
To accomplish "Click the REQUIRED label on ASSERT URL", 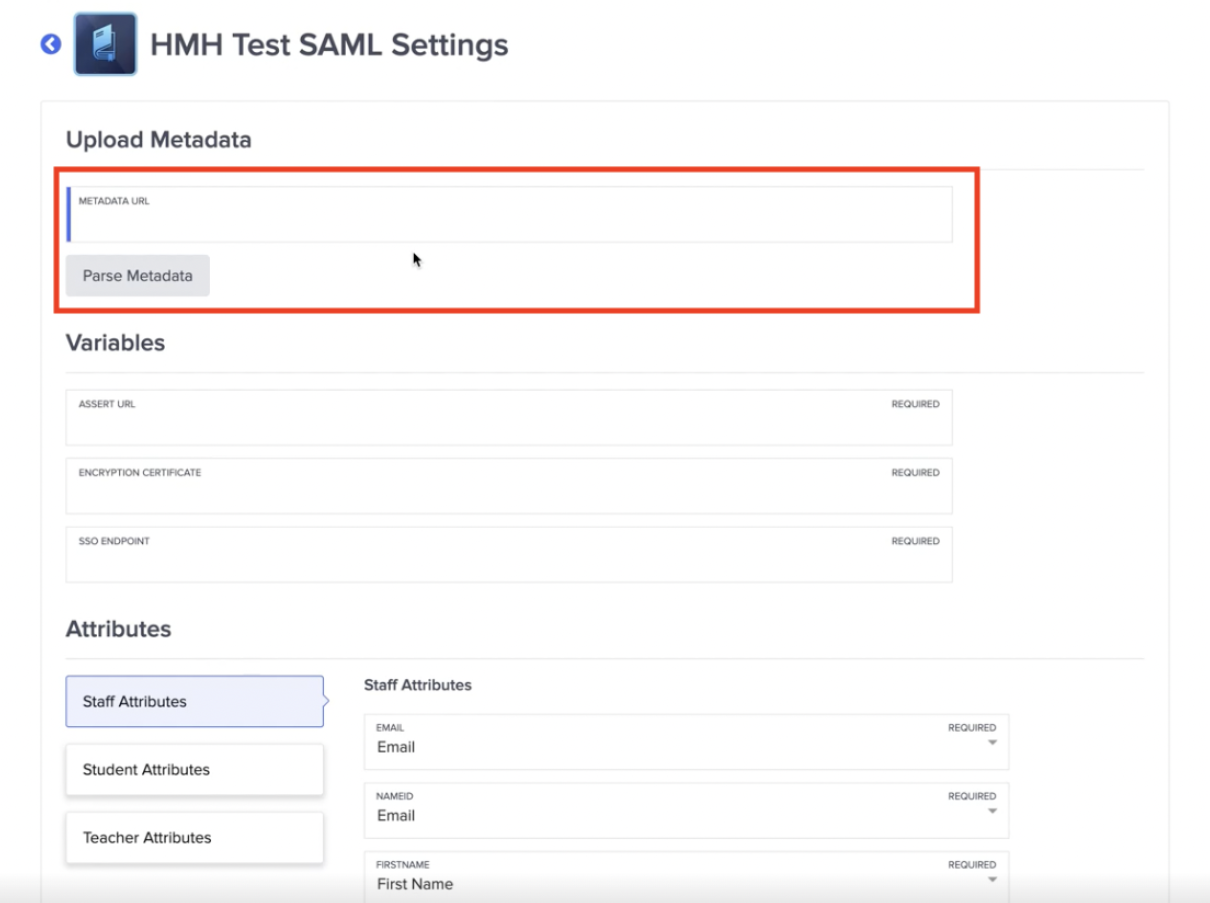I will pos(915,404).
